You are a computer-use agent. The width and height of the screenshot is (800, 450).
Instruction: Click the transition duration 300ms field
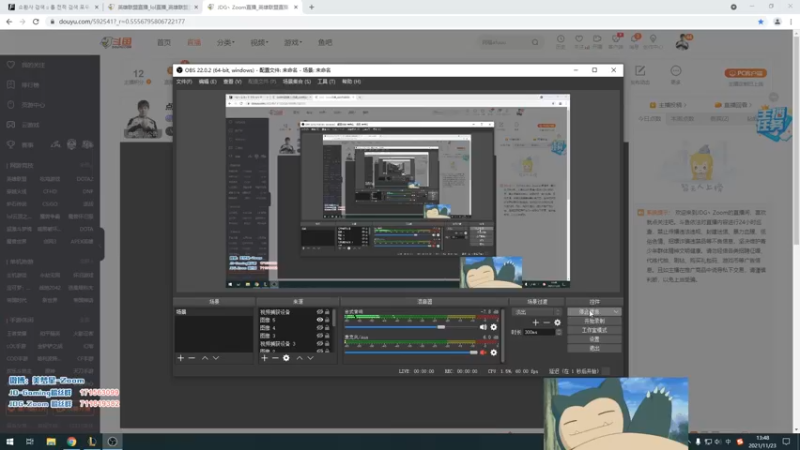(x=539, y=332)
